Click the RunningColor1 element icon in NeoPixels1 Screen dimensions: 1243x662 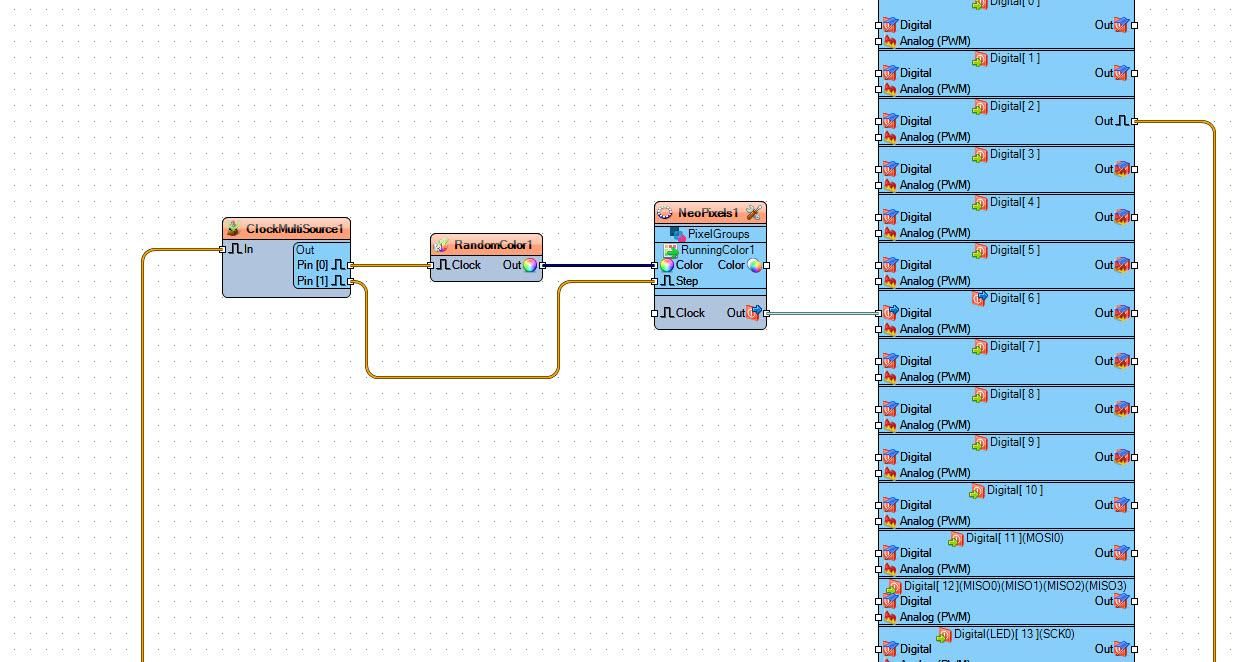(x=670, y=249)
